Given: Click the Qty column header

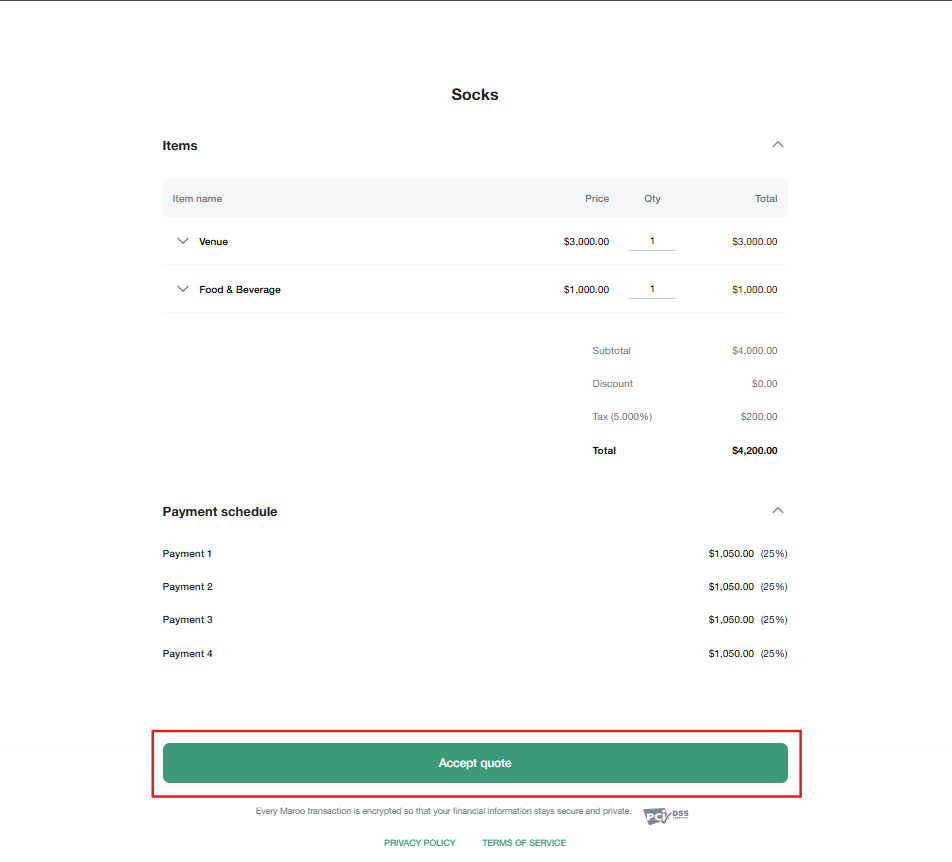Looking at the screenshot, I should point(652,199).
